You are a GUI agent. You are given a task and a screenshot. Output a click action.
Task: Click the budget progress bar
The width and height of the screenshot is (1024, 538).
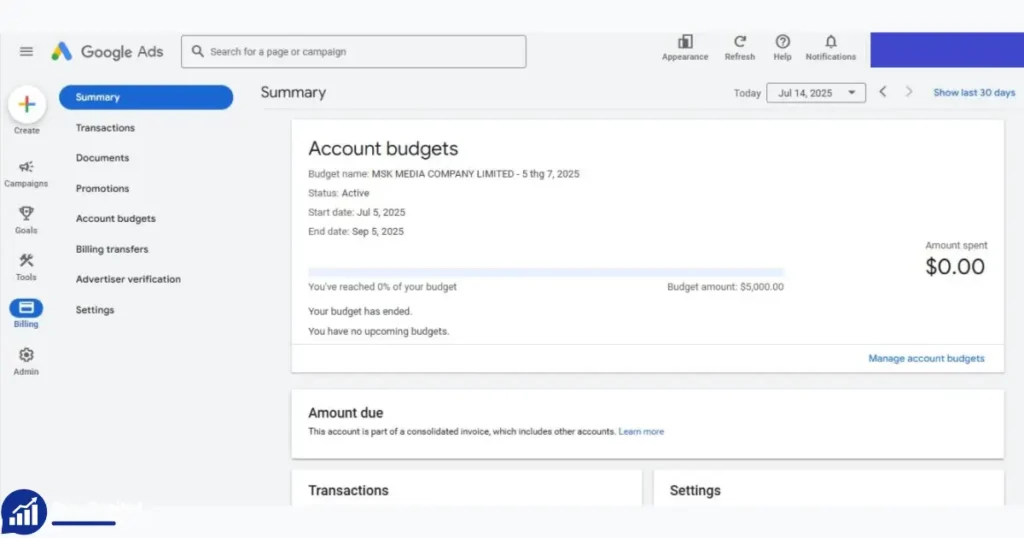point(546,272)
